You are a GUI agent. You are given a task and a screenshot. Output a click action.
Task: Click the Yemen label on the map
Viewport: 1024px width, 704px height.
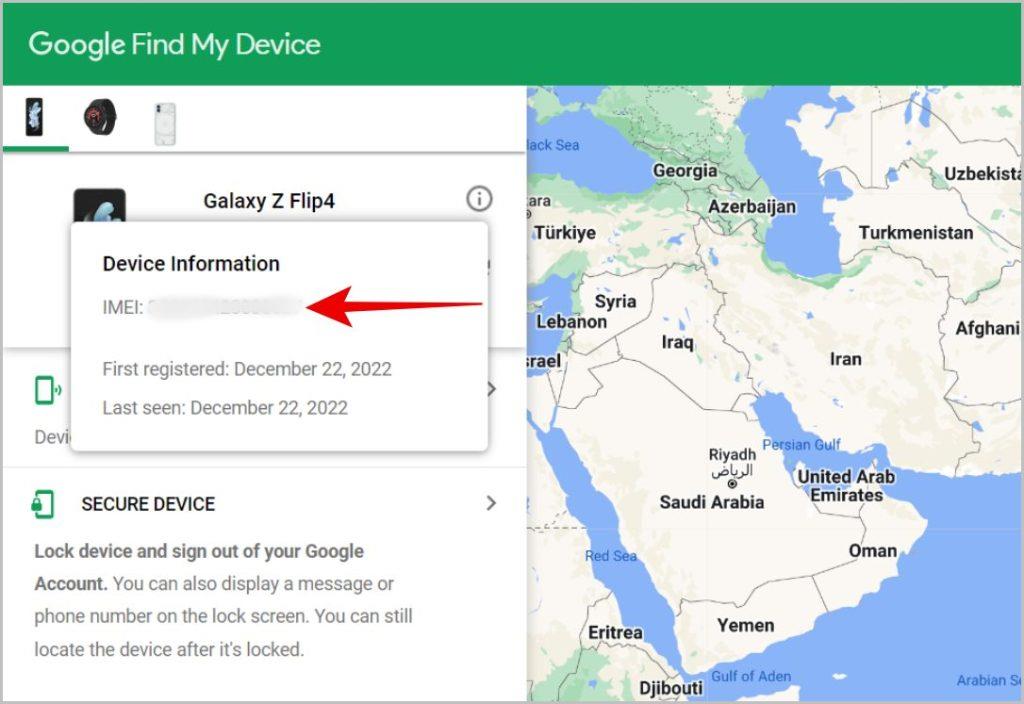[745, 626]
